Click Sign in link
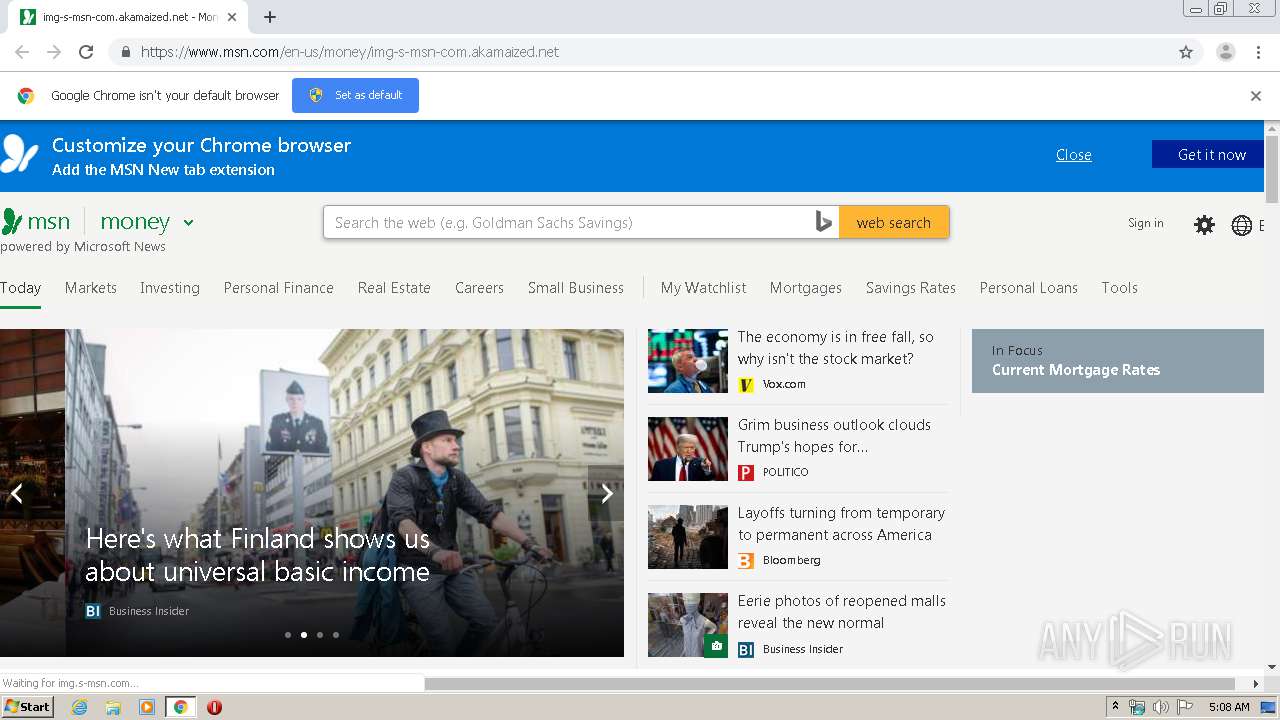The height and width of the screenshot is (720, 1280). click(x=1146, y=223)
